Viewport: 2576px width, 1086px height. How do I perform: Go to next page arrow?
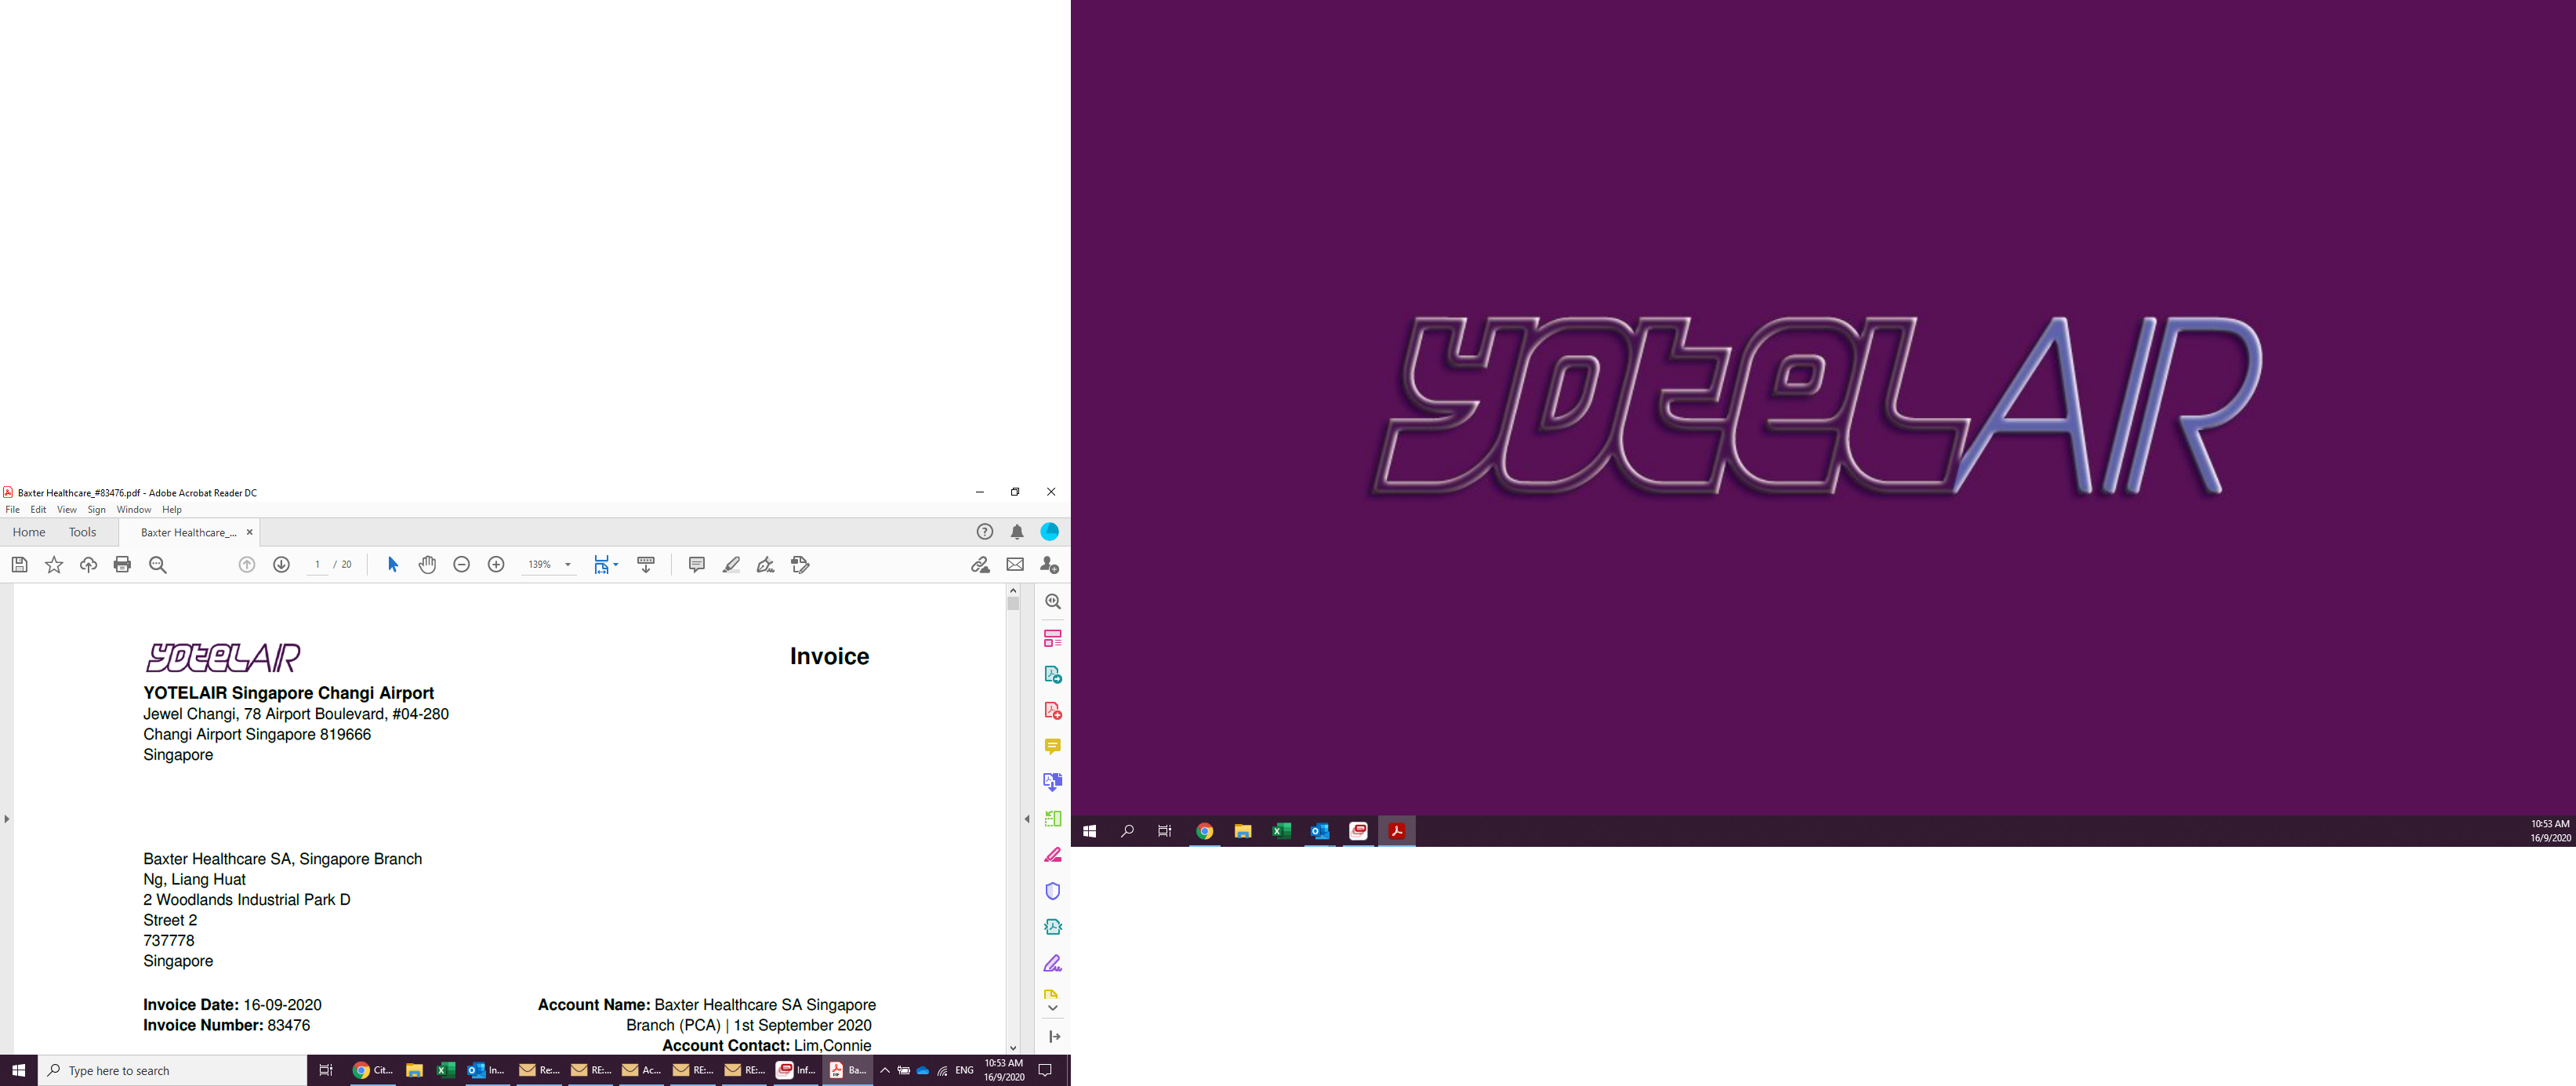tap(282, 565)
